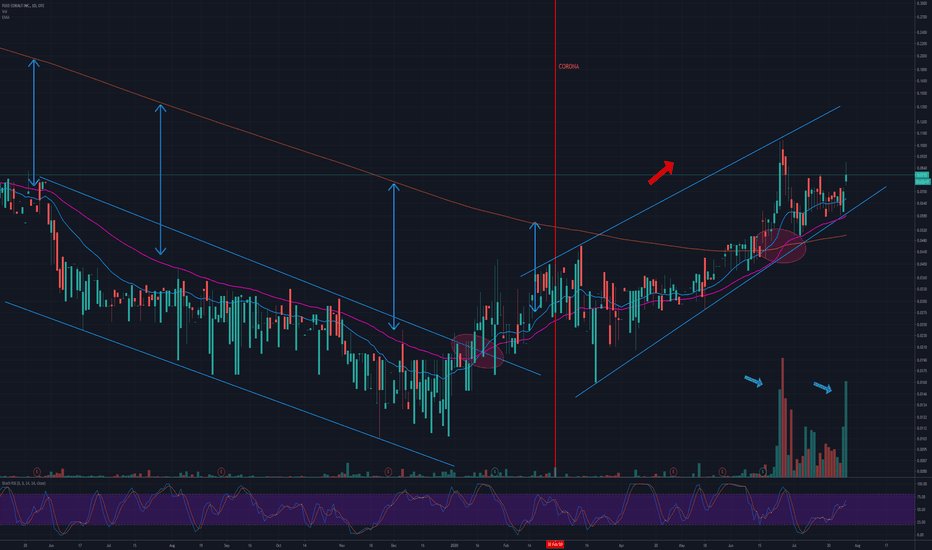Open the earnings marker between January and Feb 2020
This screenshot has height=550, width=932.
click(x=495, y=472)
